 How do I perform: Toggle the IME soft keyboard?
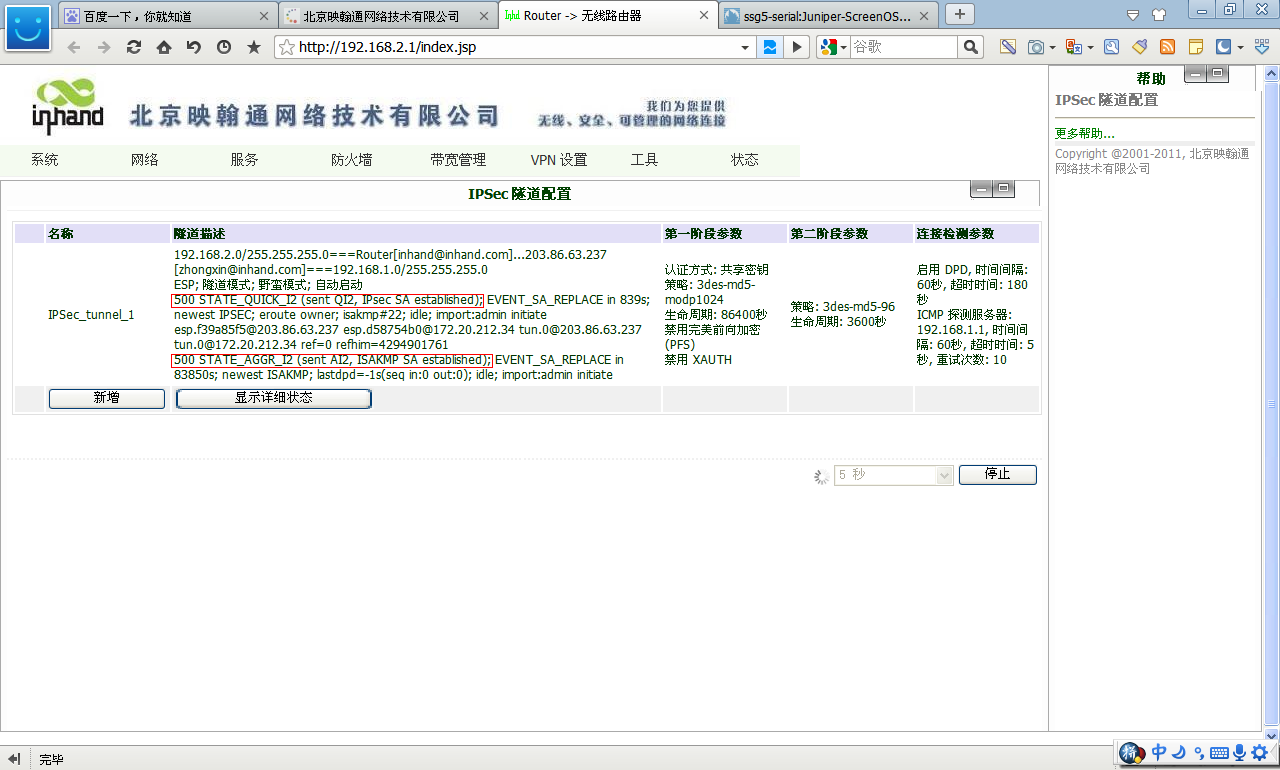(x=1219, y=752)
